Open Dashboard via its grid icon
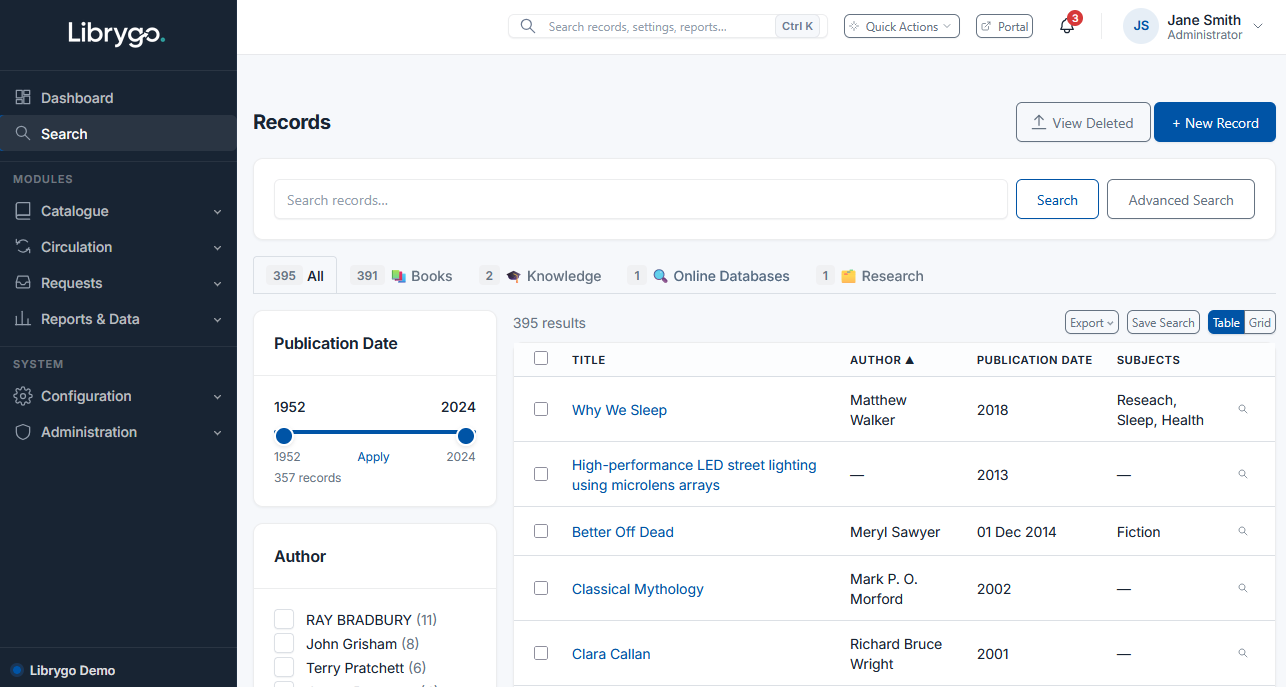1286x687 pixels. coord(23,98)
